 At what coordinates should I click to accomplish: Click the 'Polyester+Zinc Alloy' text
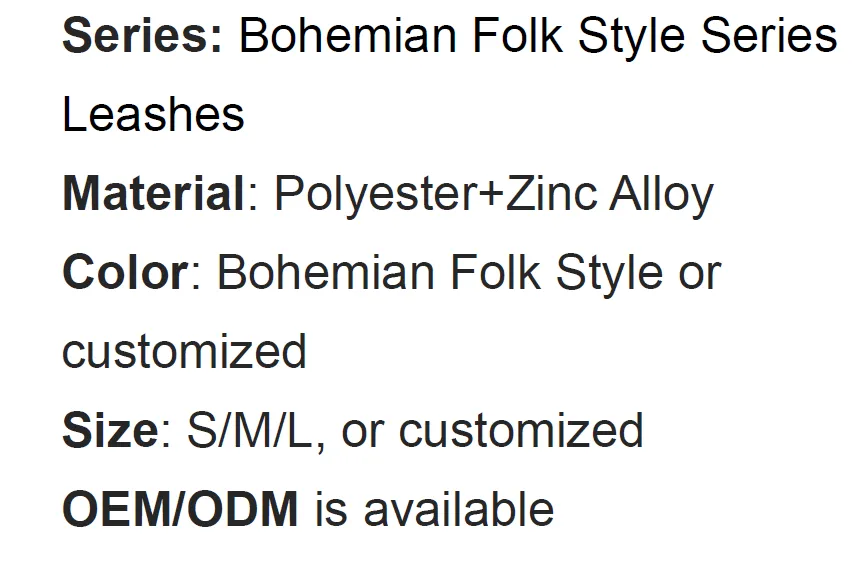[x=493, y=193]
